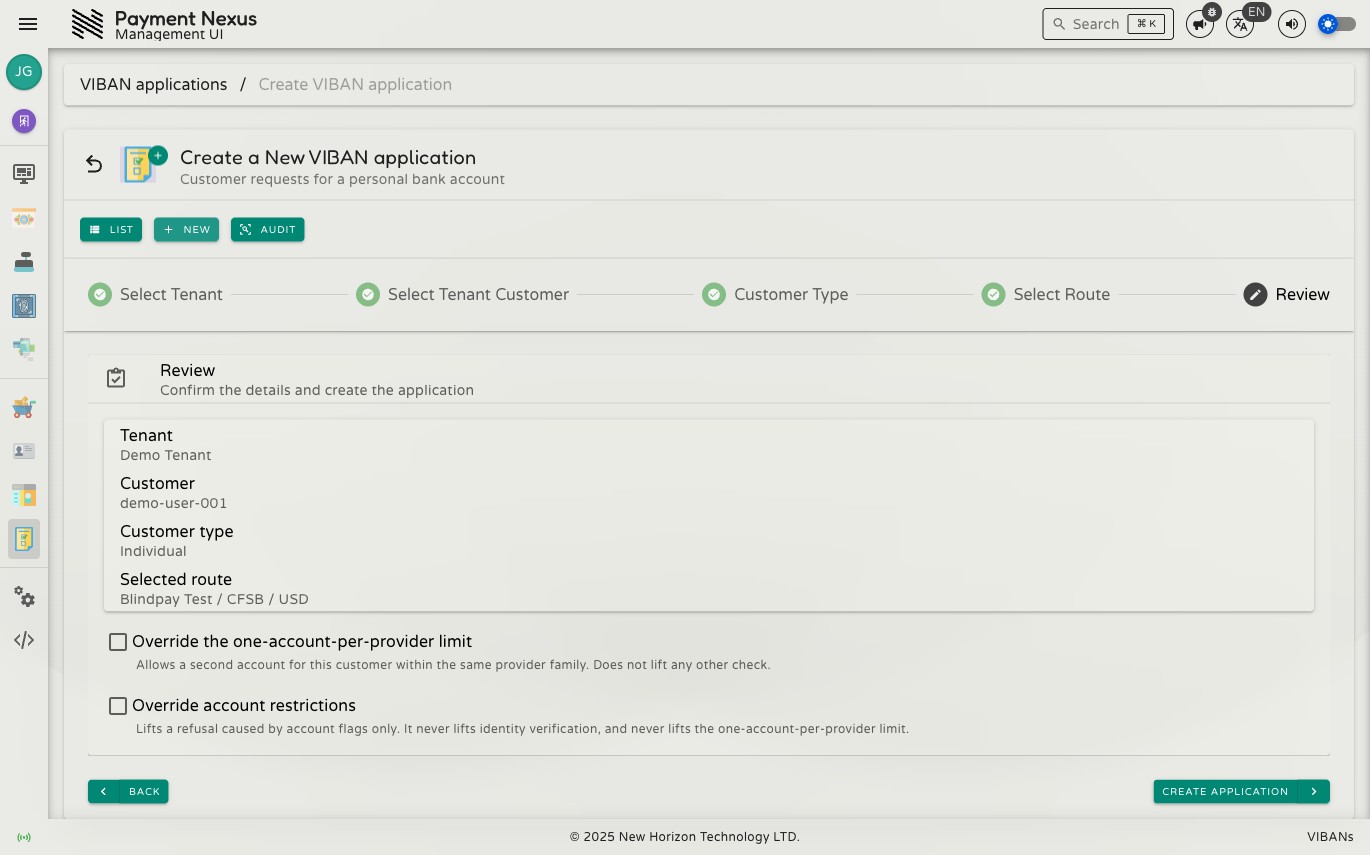The image size is (1370, 855).
Task: Click the AUDIT button
Action: point(267,230)
